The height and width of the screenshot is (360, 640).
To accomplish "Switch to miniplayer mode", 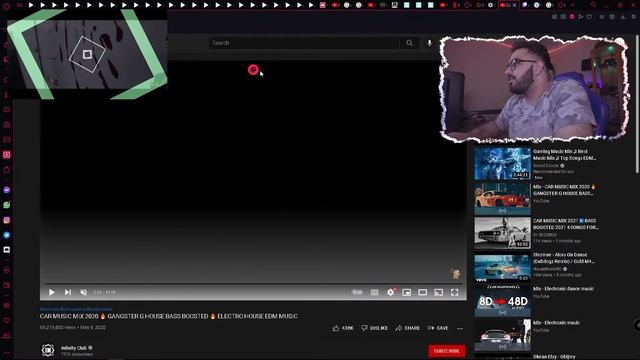I will point(407,292).
